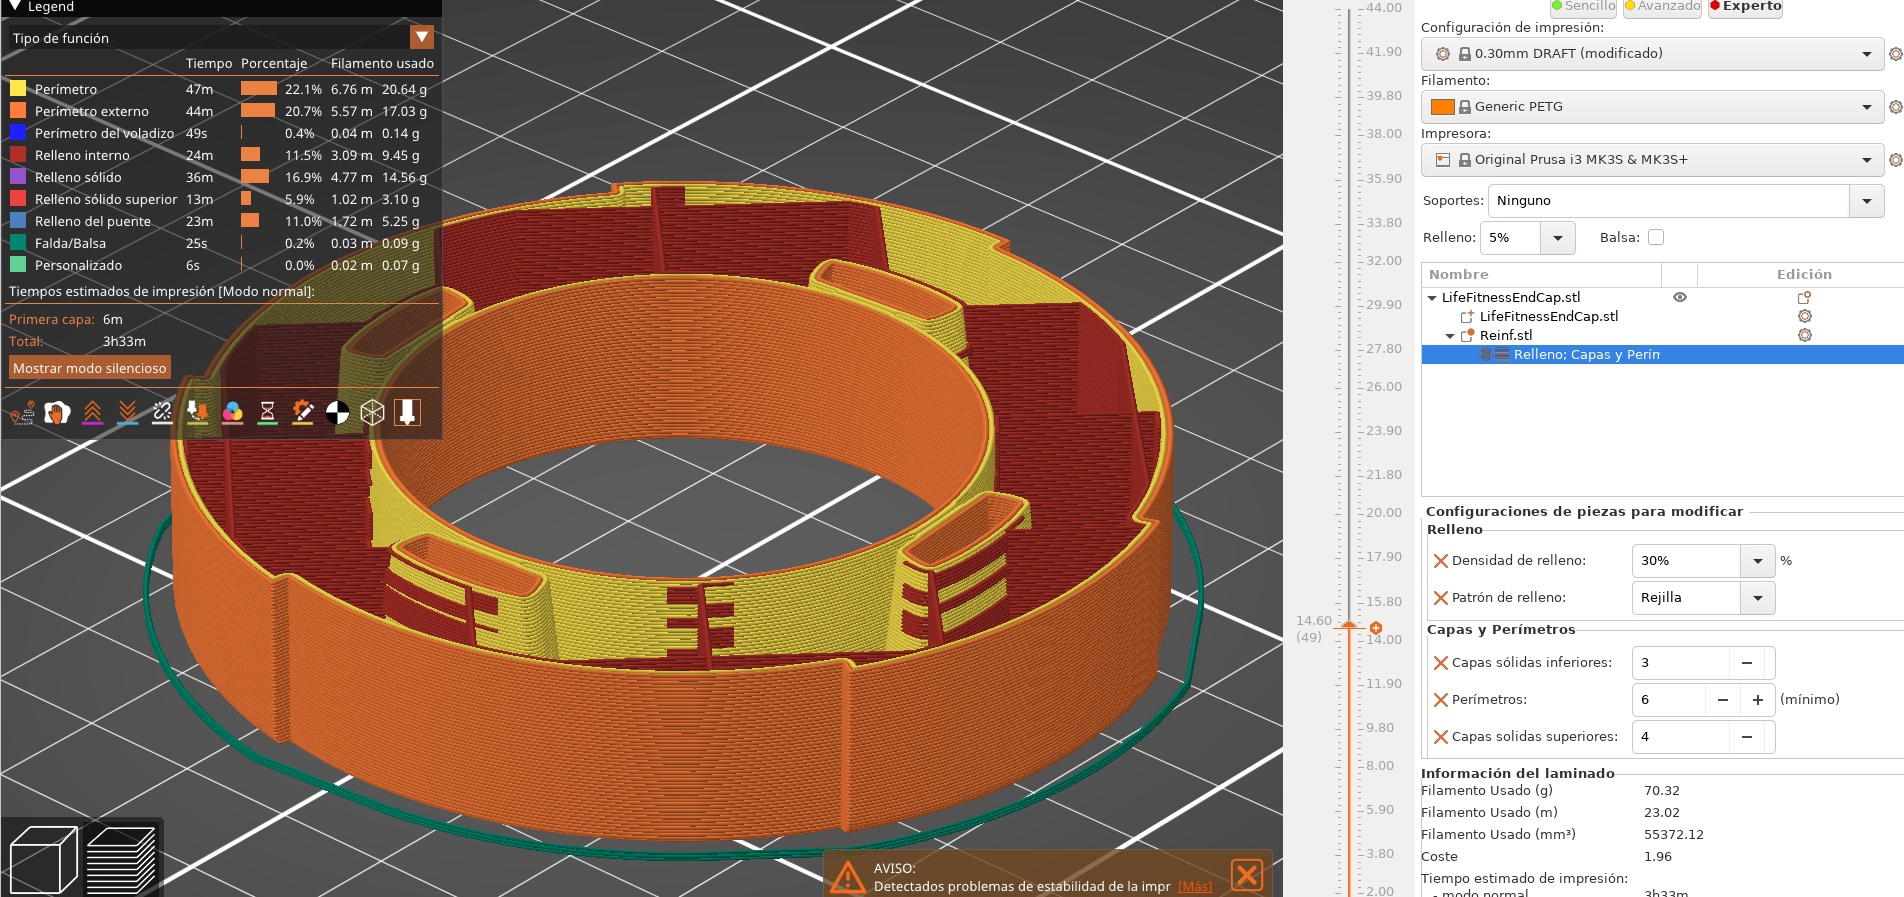Click the orange Generic PETG color swatch

(1442, 107)
